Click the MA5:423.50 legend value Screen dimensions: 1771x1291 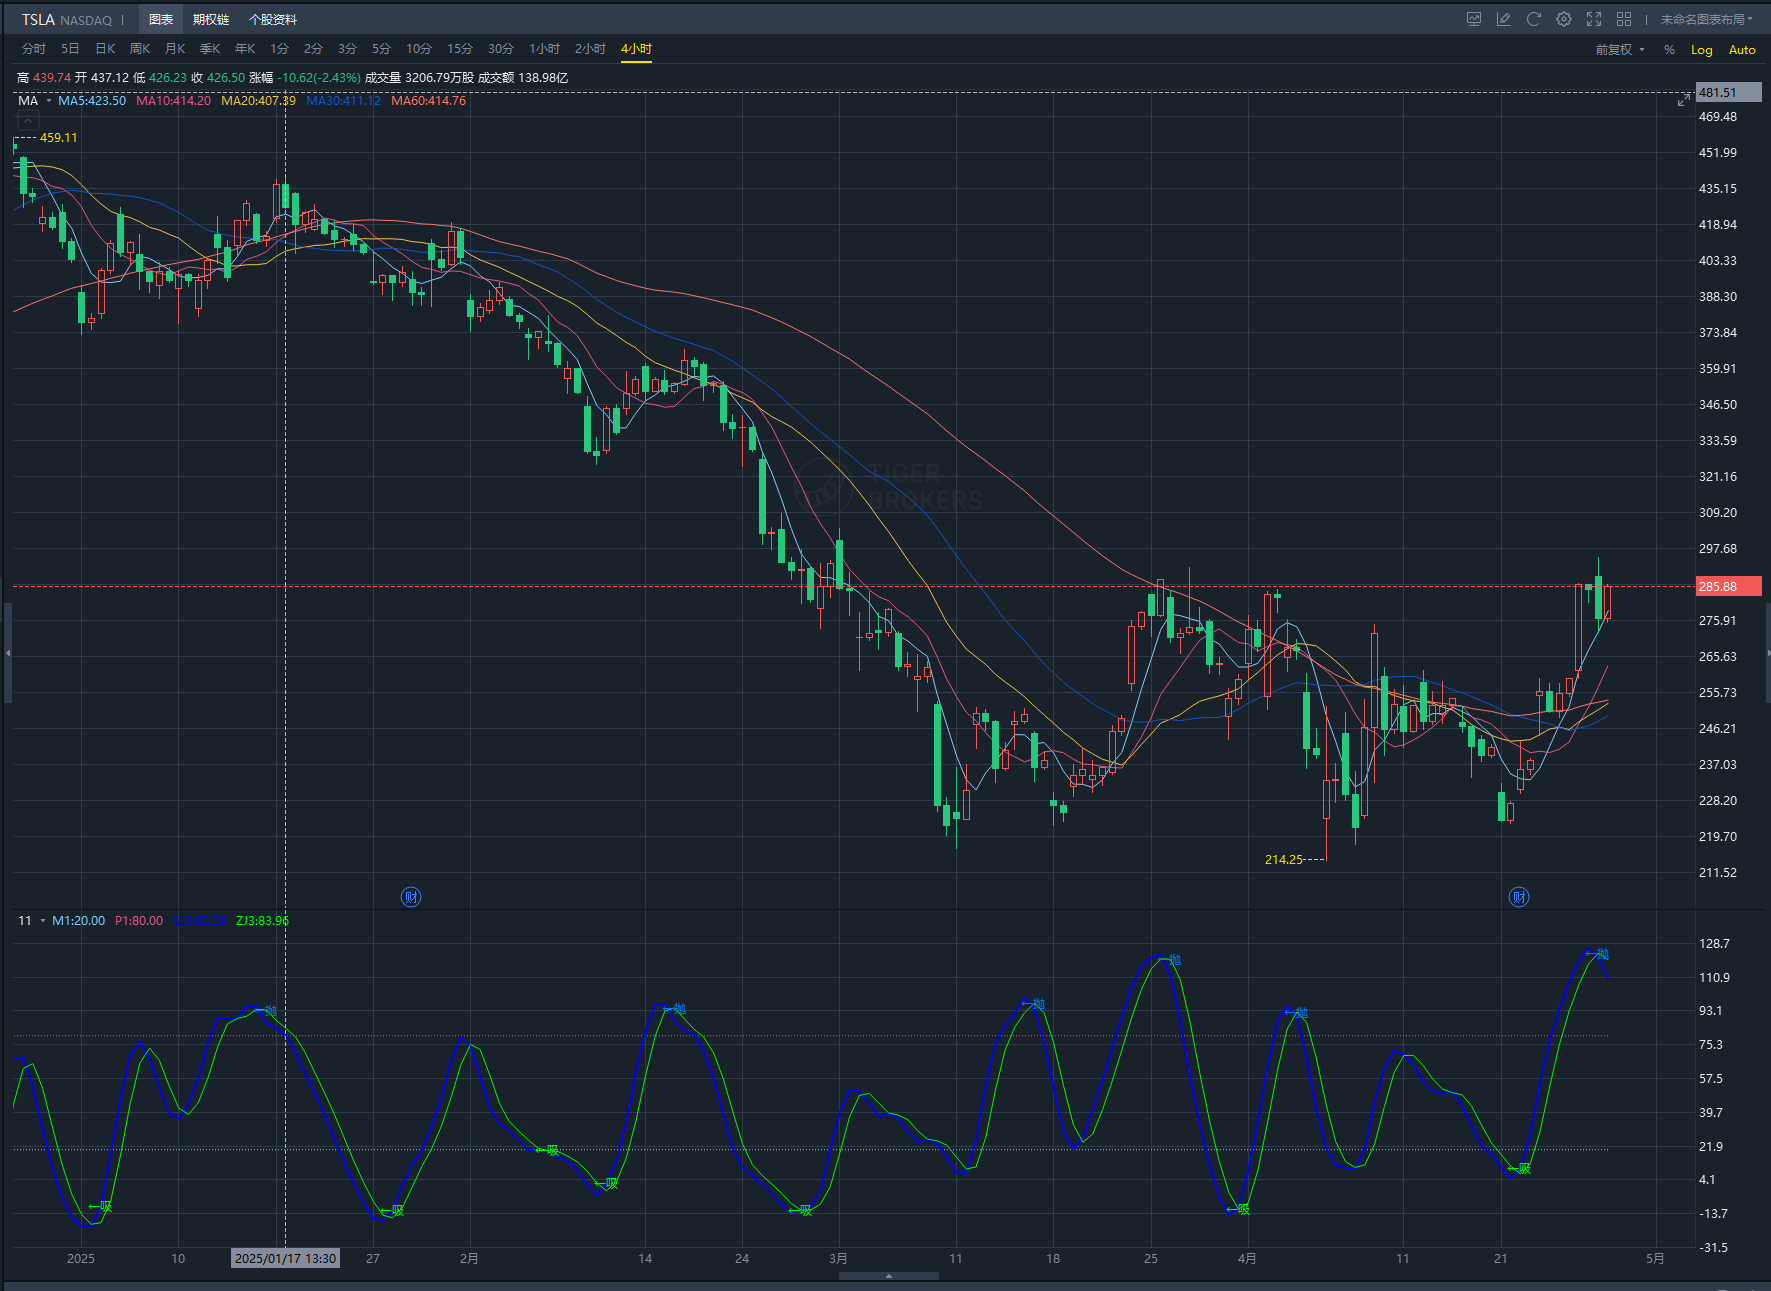tap(92, 101)
